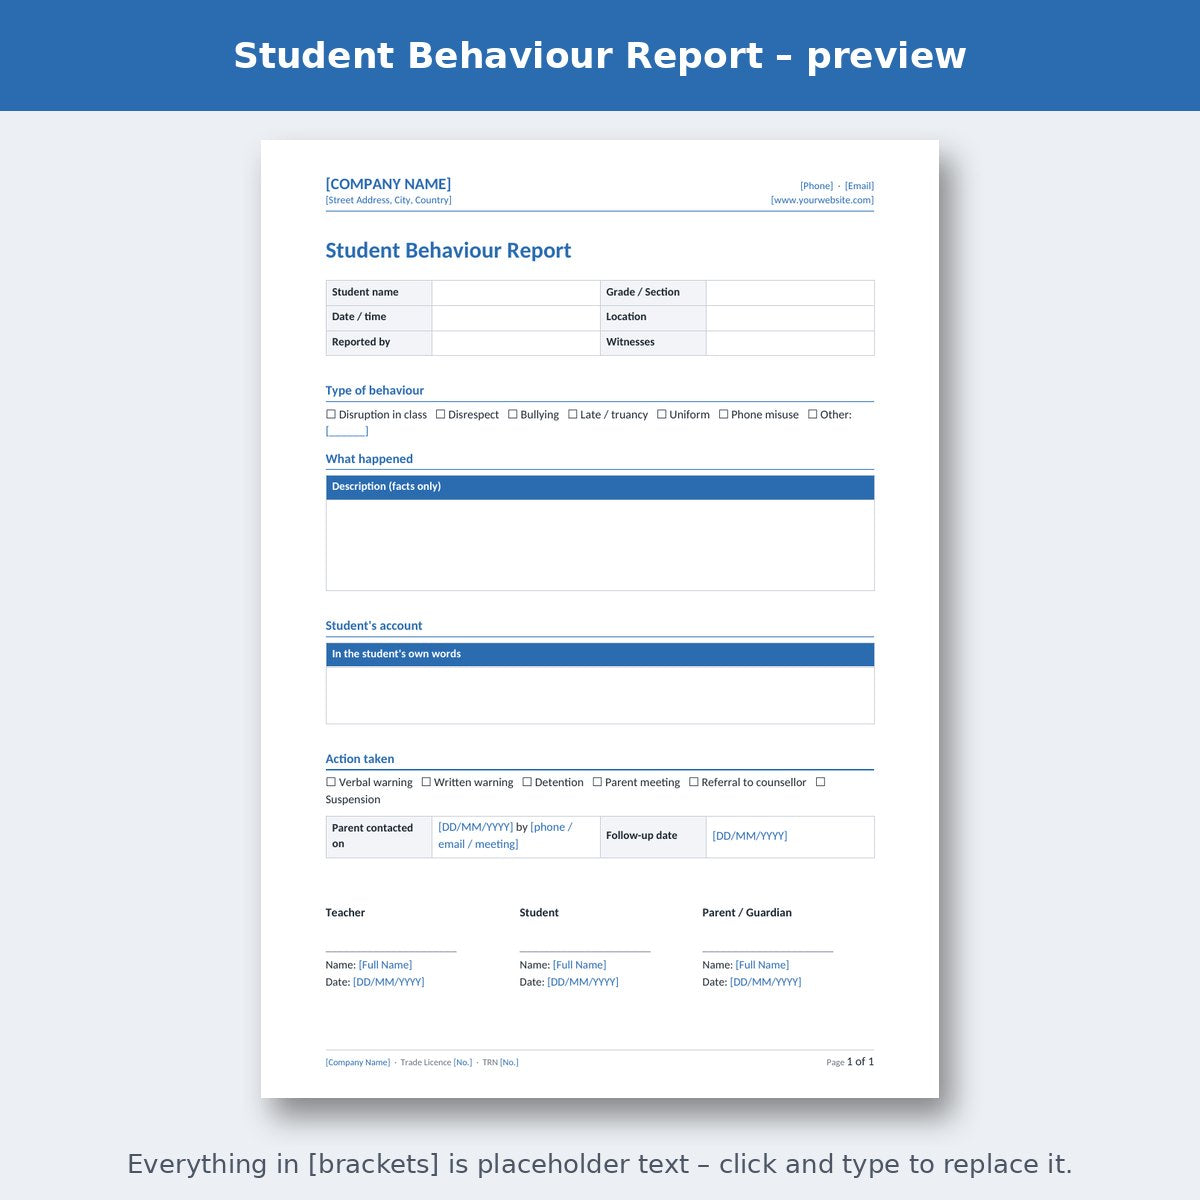Click the Teacher signature line
Screen dimensions: 1200x1200
point(391,949)
